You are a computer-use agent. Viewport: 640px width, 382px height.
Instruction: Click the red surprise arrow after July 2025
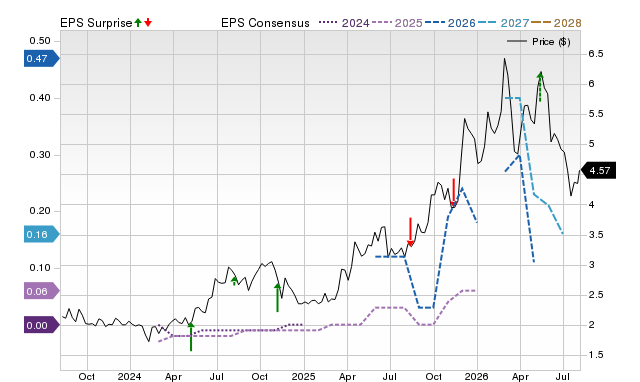tap(410, 232)
